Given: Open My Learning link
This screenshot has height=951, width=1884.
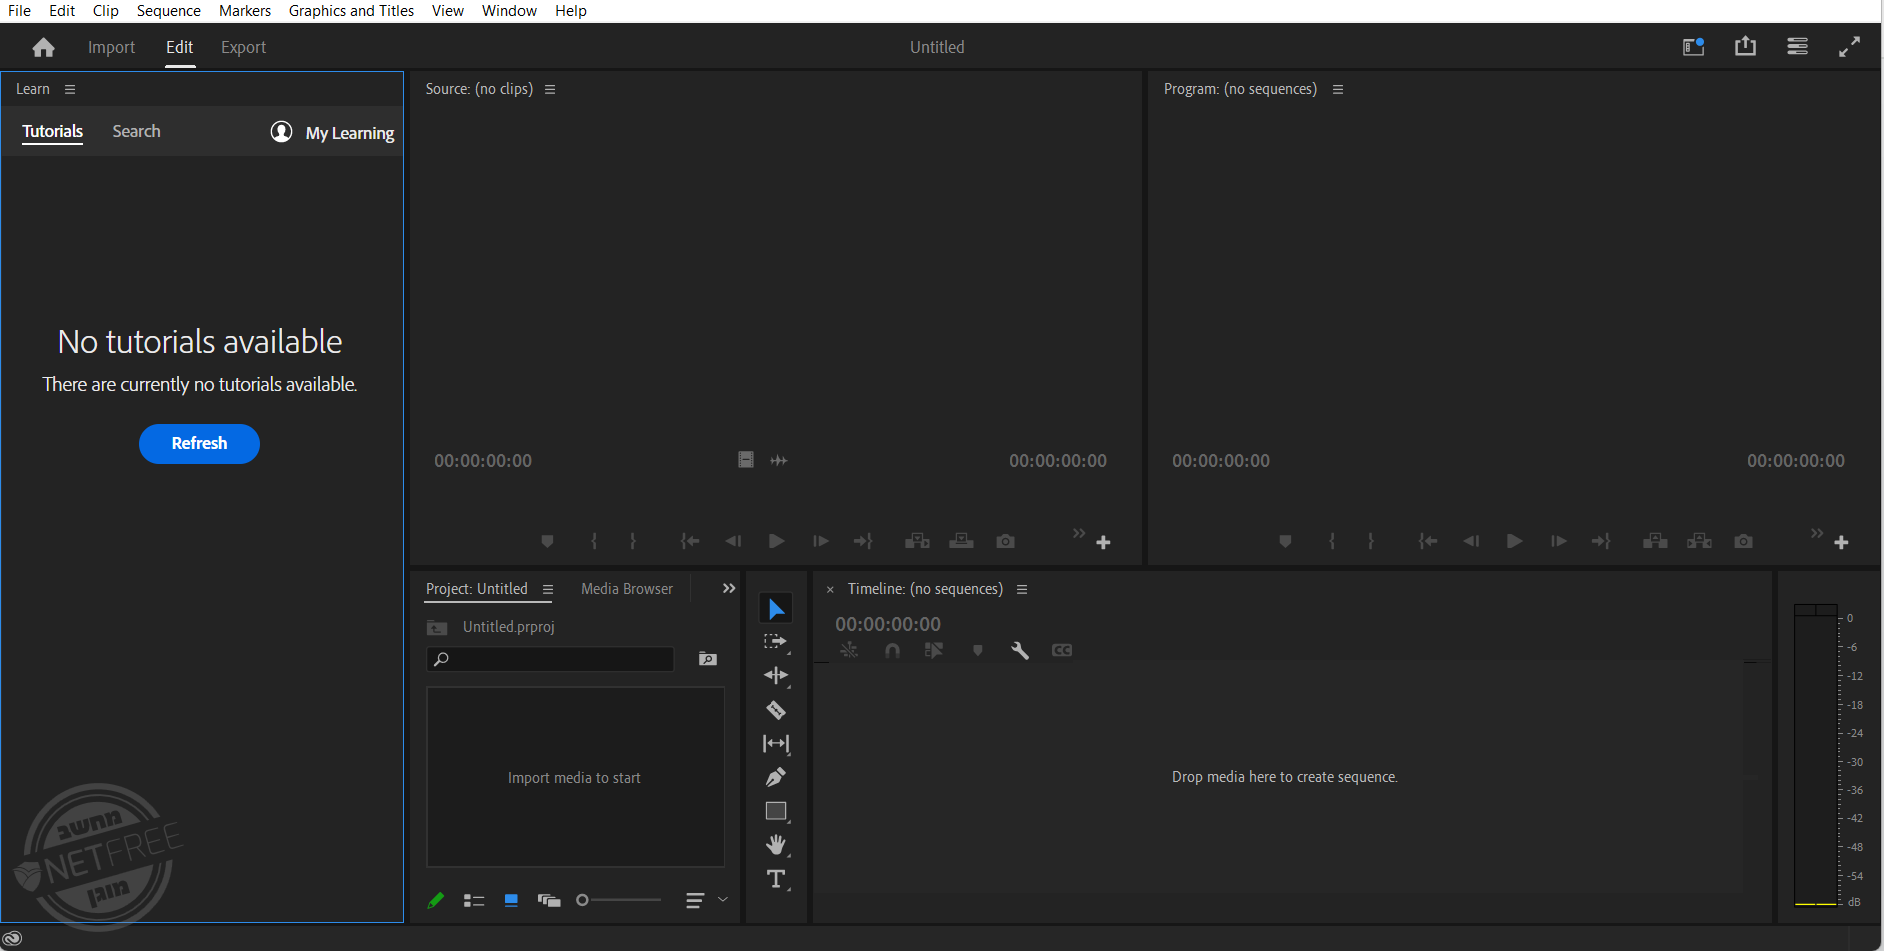Looking at the screenshot, I should coord(349,133).
